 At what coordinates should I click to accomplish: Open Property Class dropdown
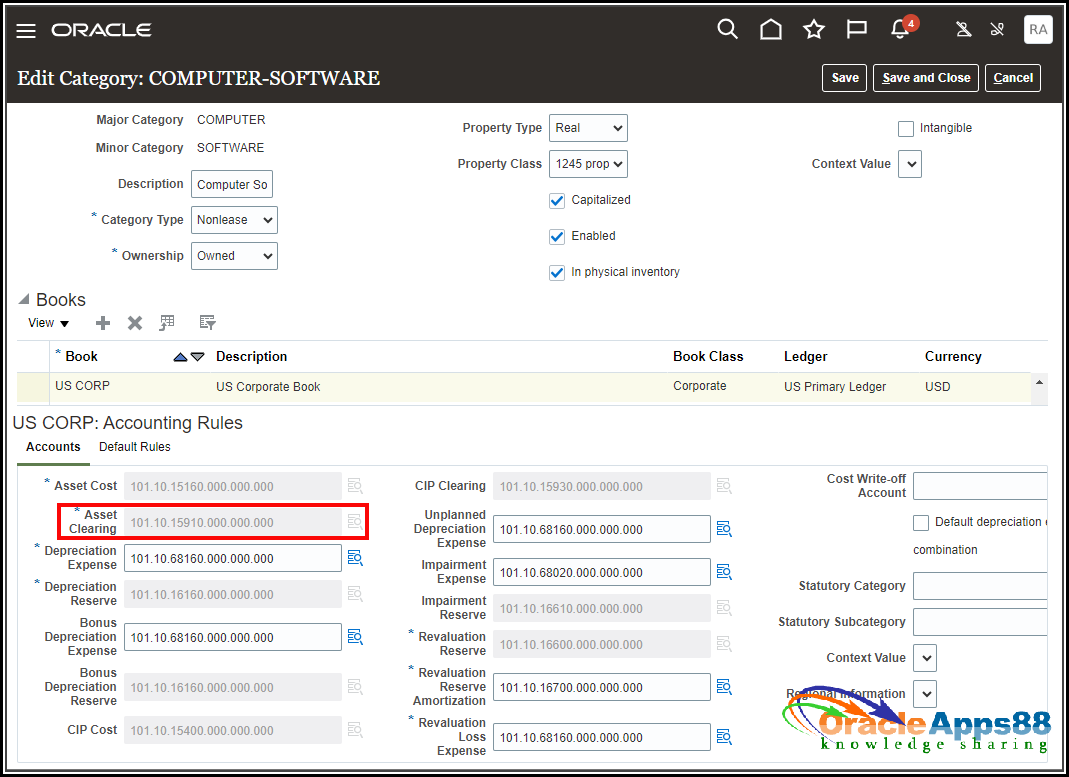588,164
